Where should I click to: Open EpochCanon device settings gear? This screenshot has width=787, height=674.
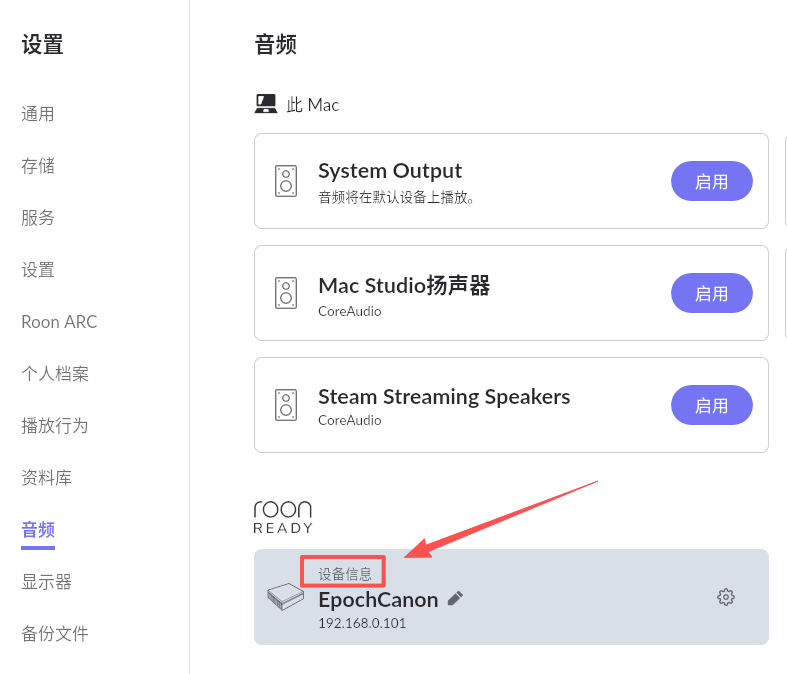(x=726, y=597)
